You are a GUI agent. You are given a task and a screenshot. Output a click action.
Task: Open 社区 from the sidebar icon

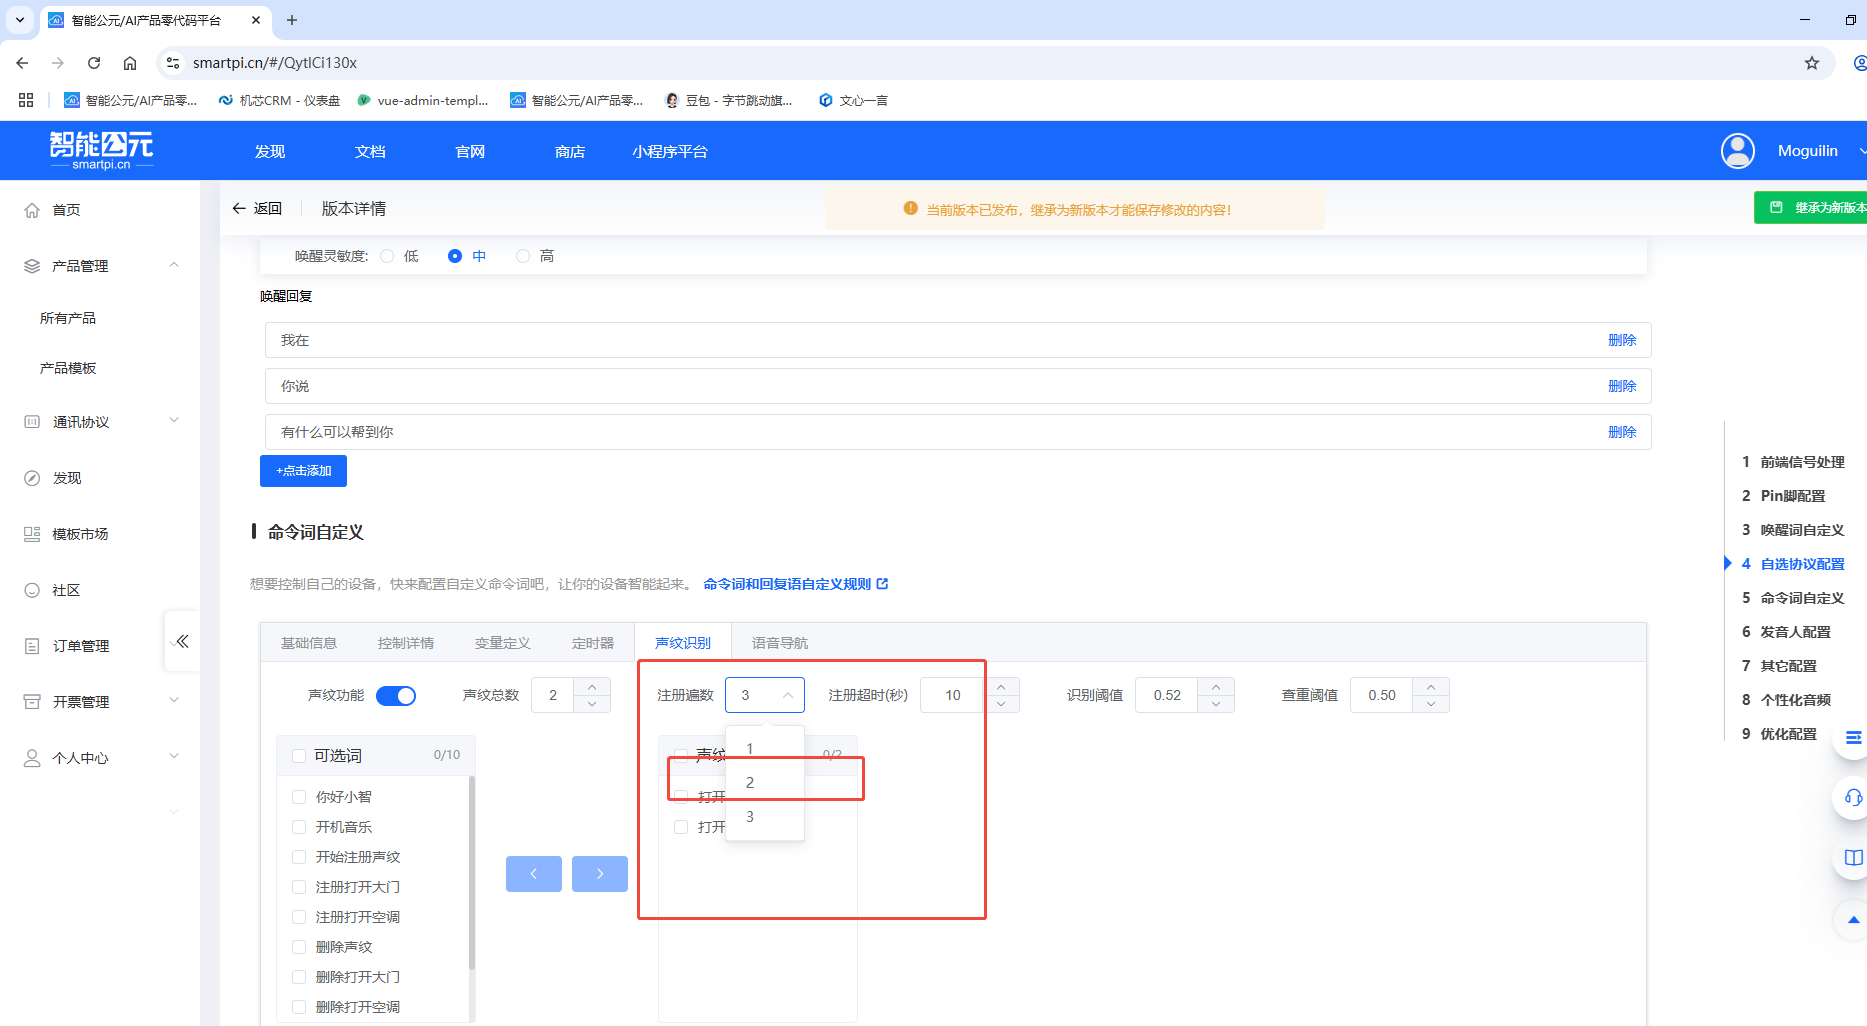[31, 589]
